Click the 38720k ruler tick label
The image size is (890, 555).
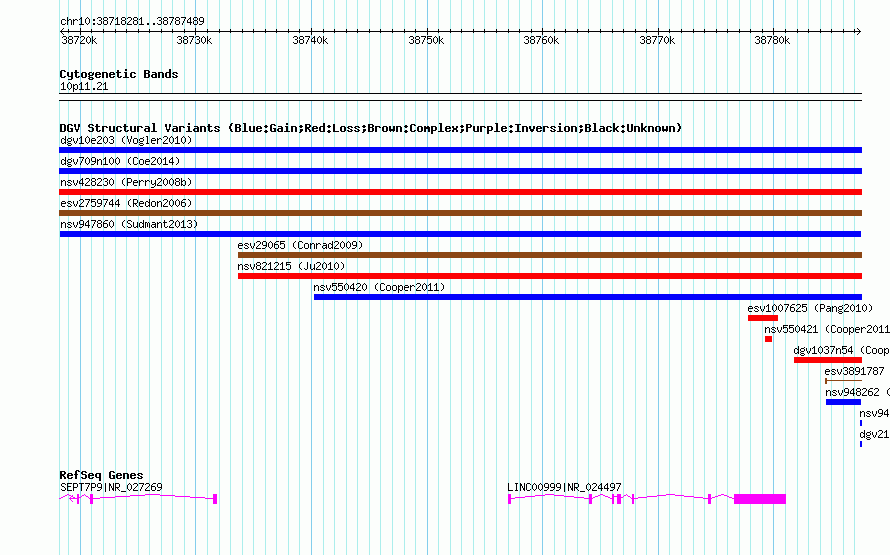point(79,40)
